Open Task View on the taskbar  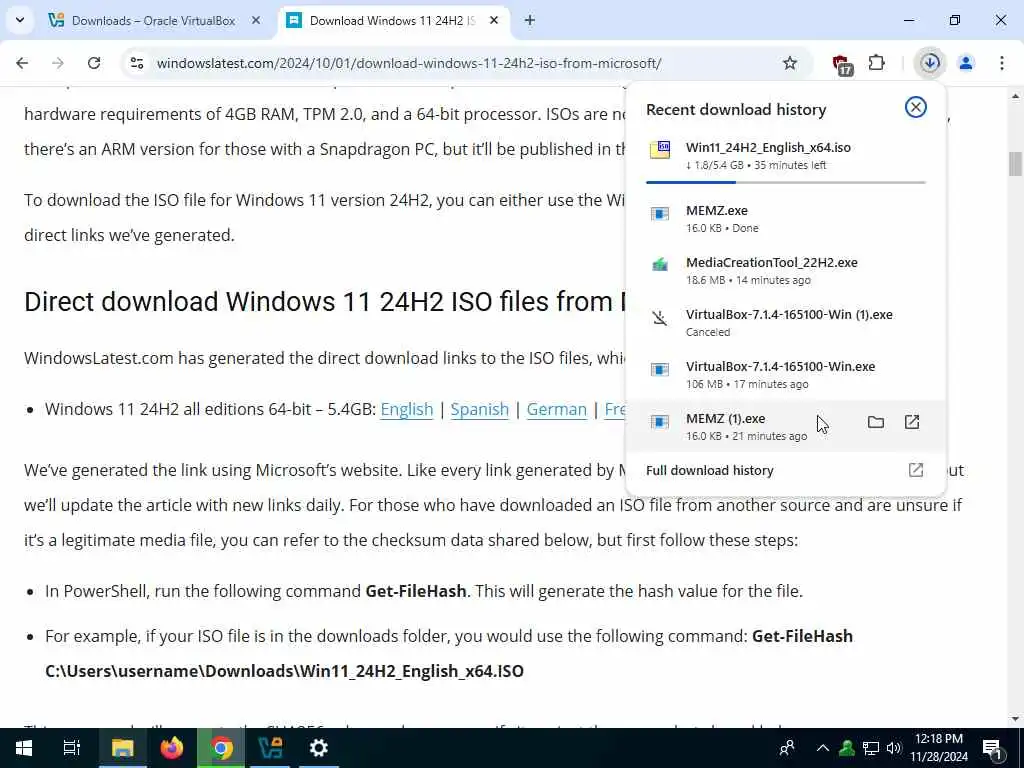point(71,748)
